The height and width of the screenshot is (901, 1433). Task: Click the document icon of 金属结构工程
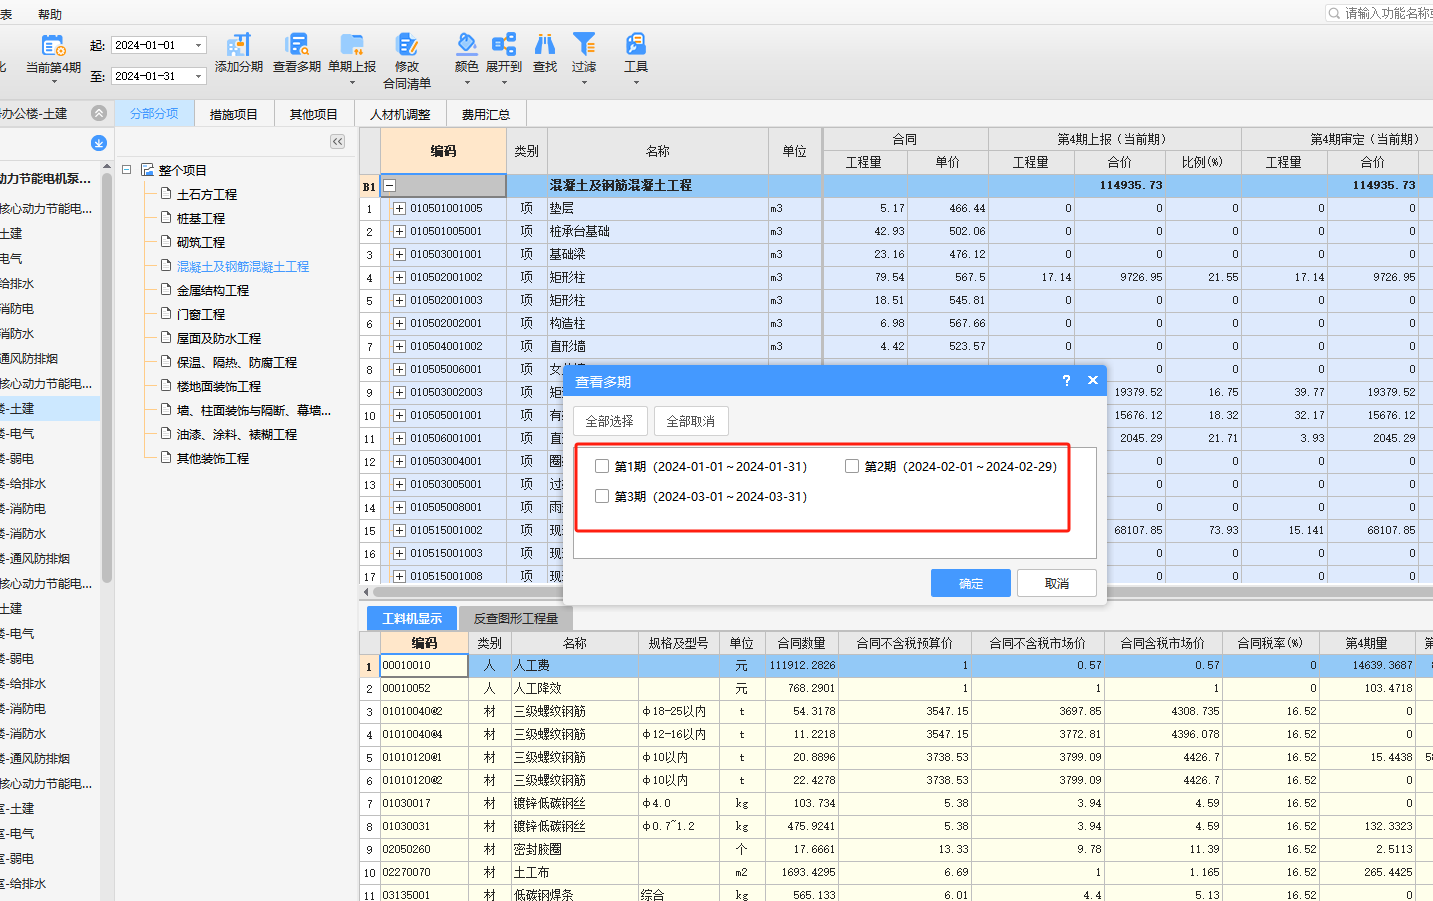pyautogui.click(x=167, y=290)
